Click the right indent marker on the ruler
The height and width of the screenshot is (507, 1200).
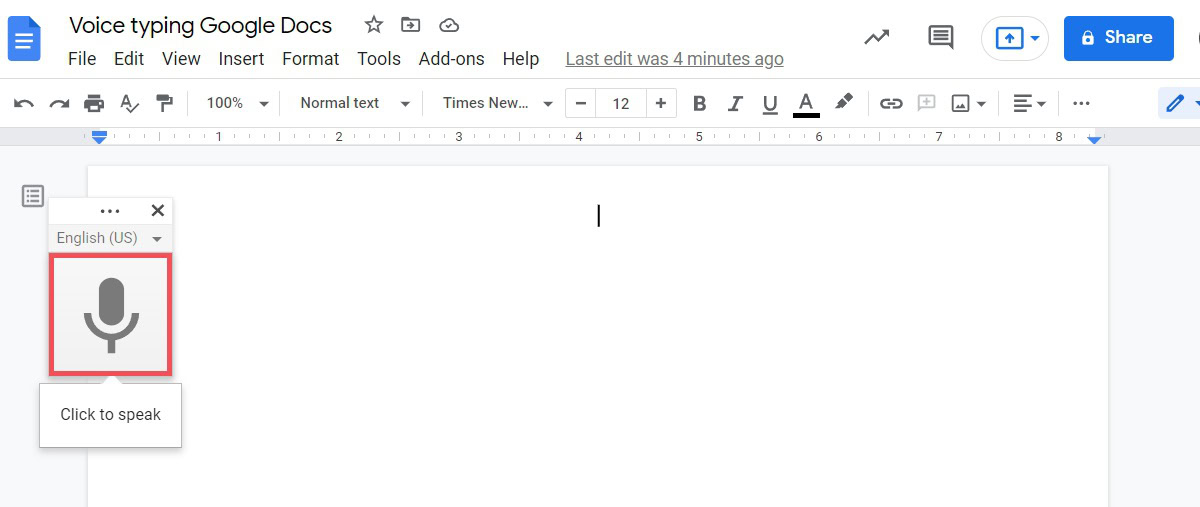pyautogui.click(x=1094, y=139)
